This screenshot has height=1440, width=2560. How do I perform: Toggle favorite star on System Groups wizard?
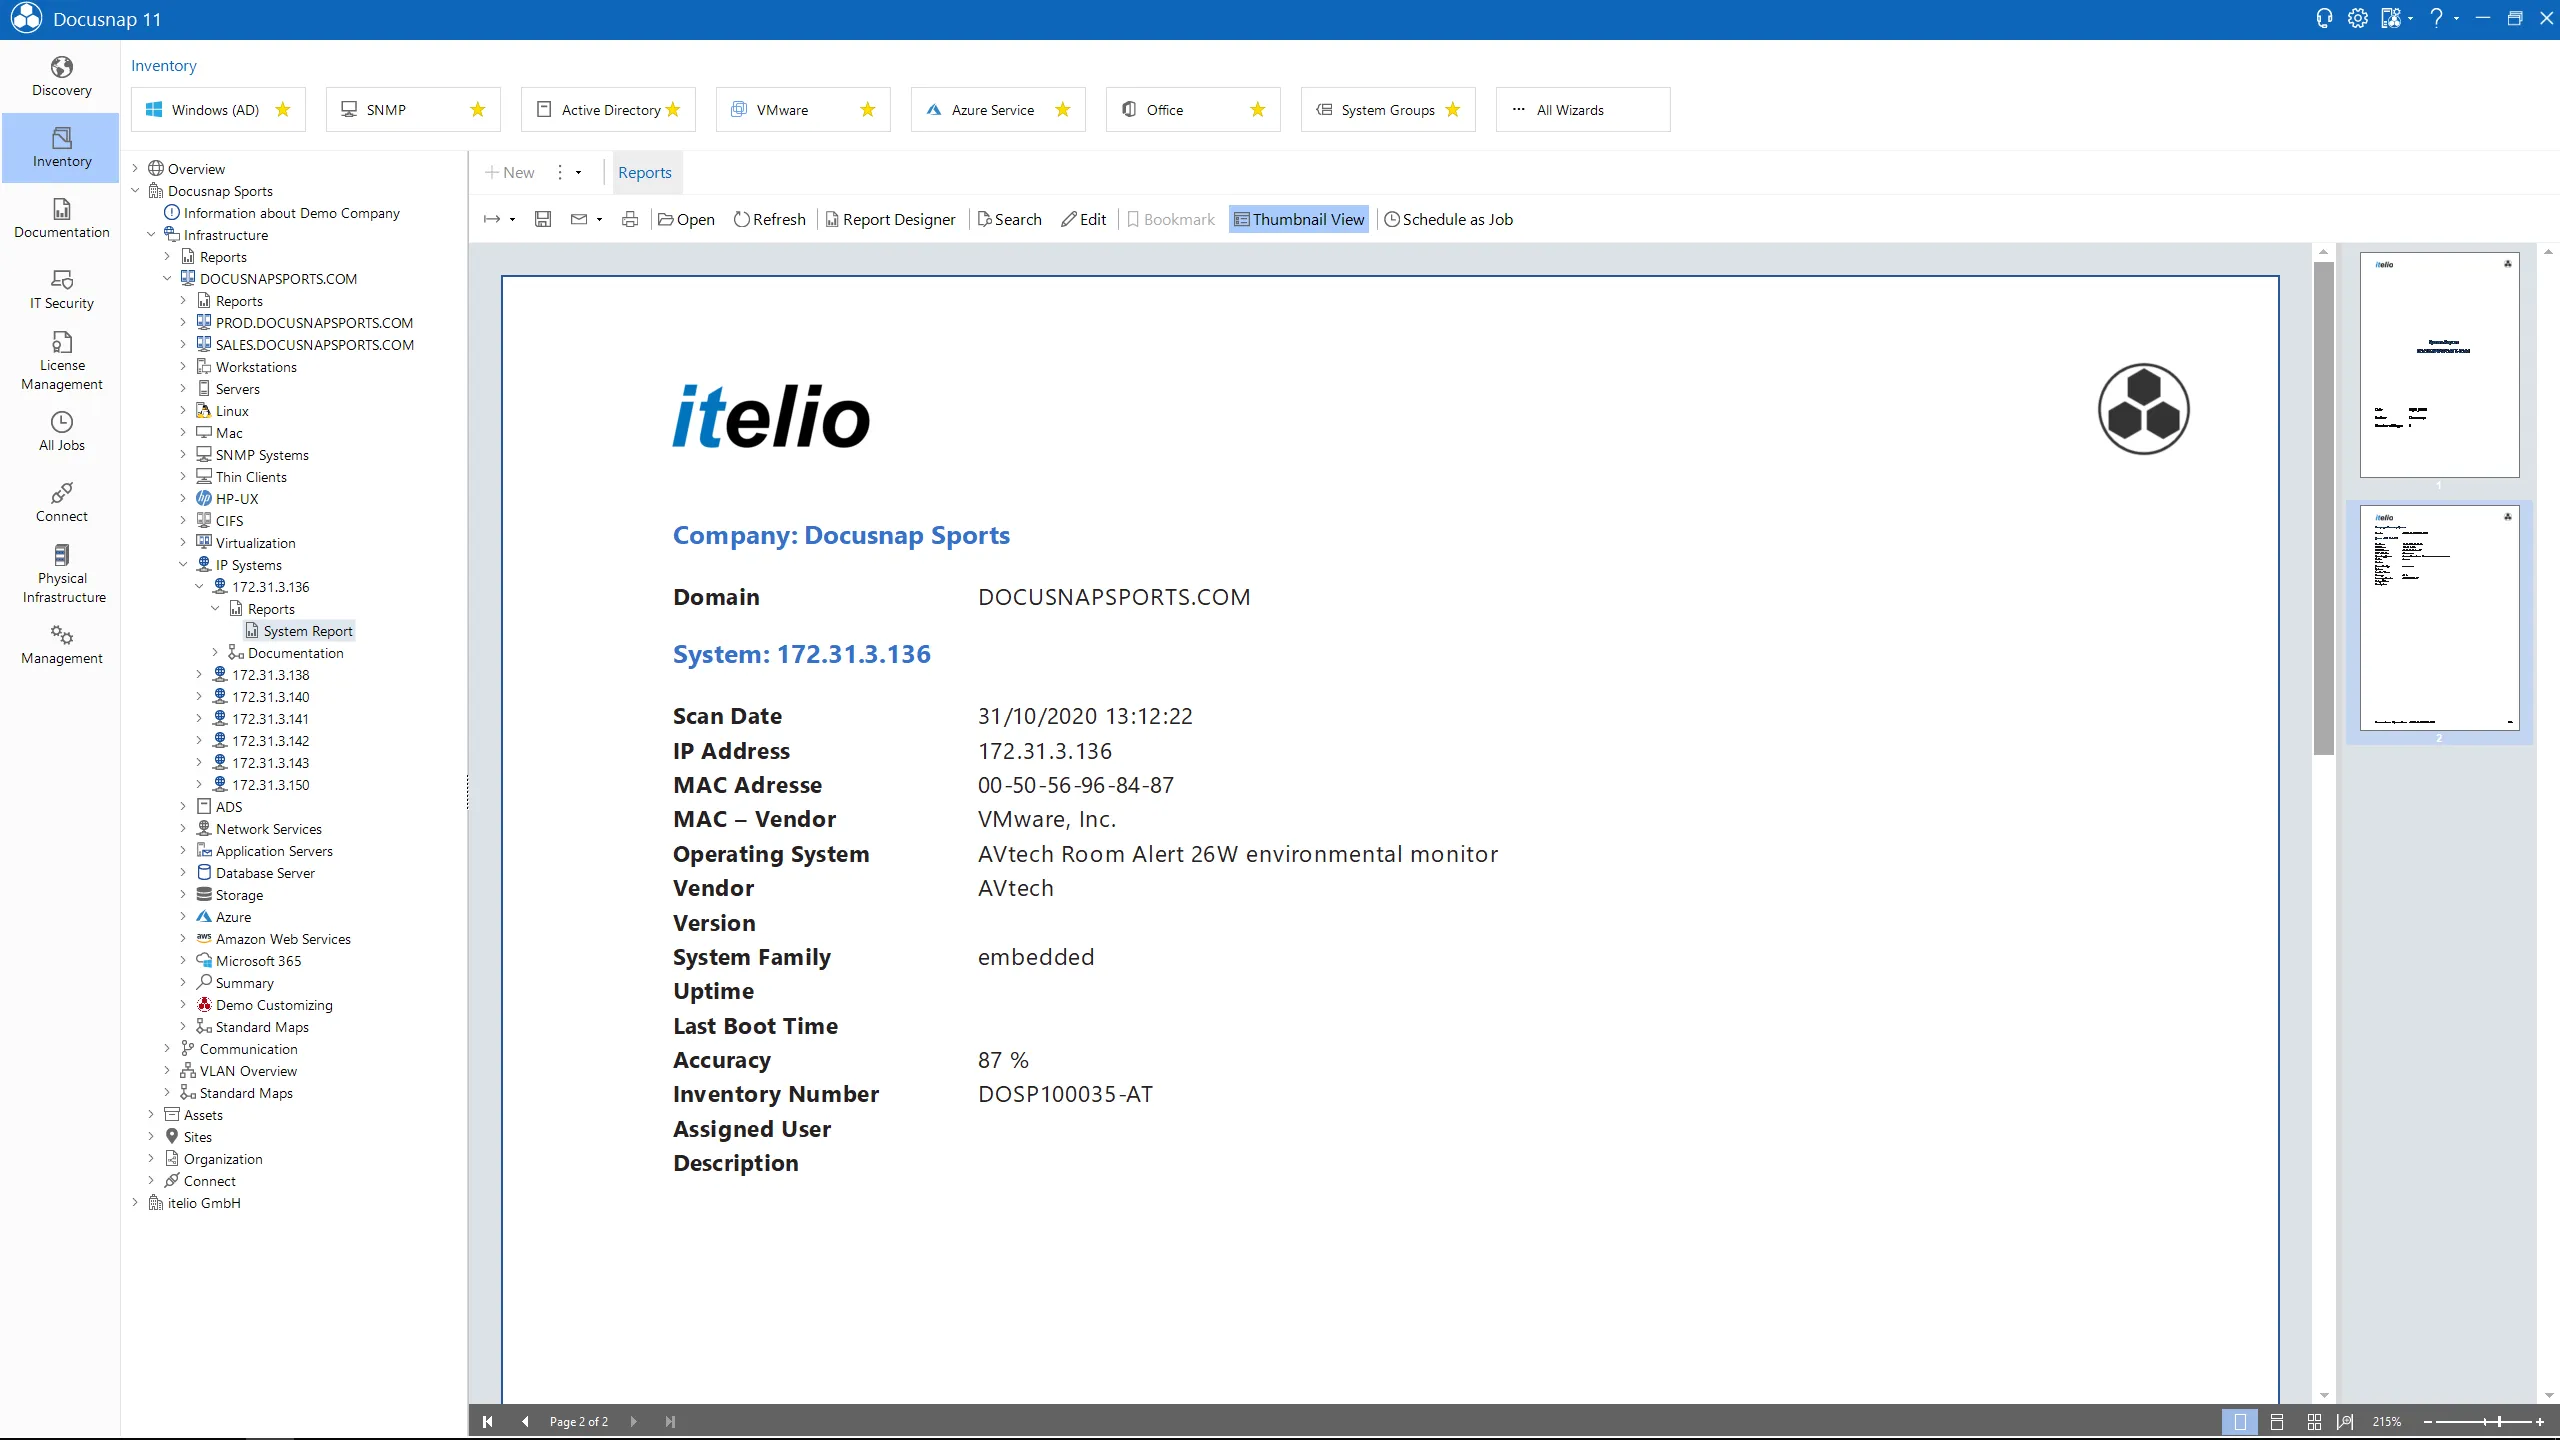pyautogui.click(x=1453, y=109)
